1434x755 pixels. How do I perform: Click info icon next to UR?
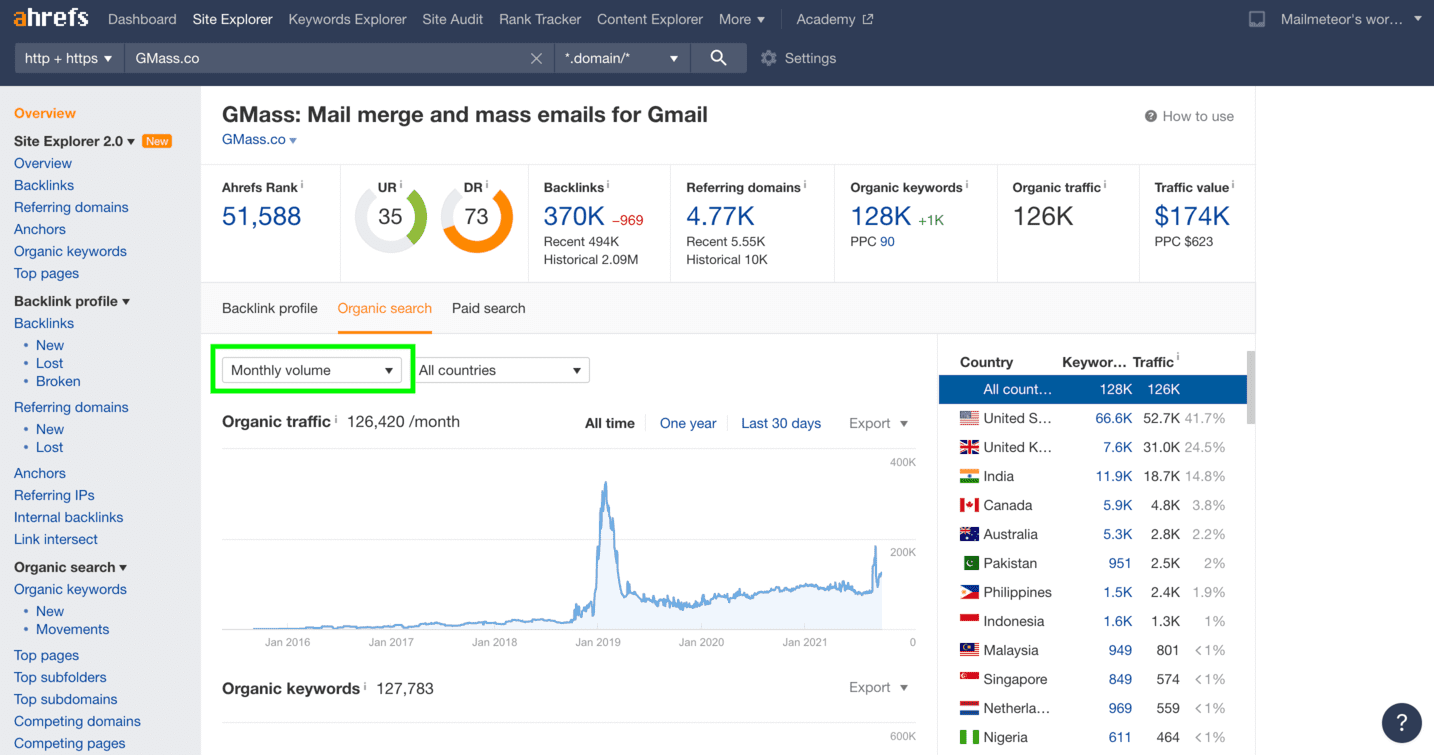[401, 185]
